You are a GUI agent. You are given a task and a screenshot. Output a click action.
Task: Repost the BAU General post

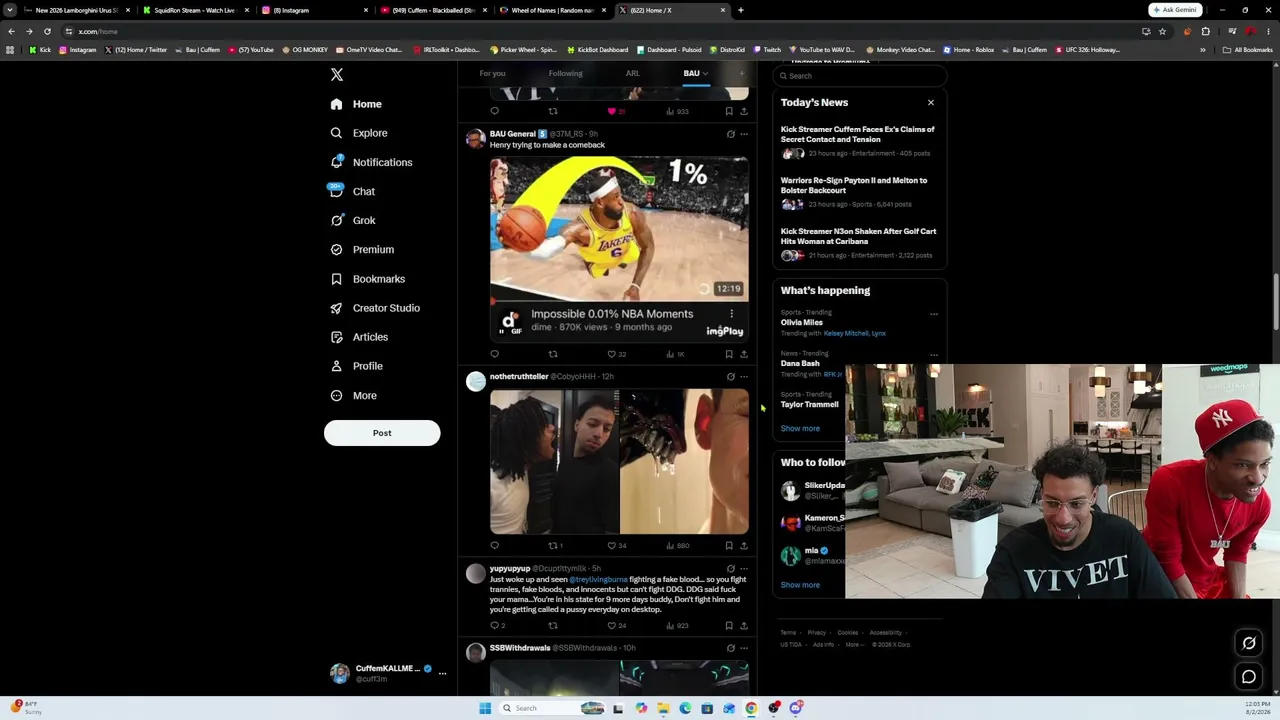[x=553, y=354]
